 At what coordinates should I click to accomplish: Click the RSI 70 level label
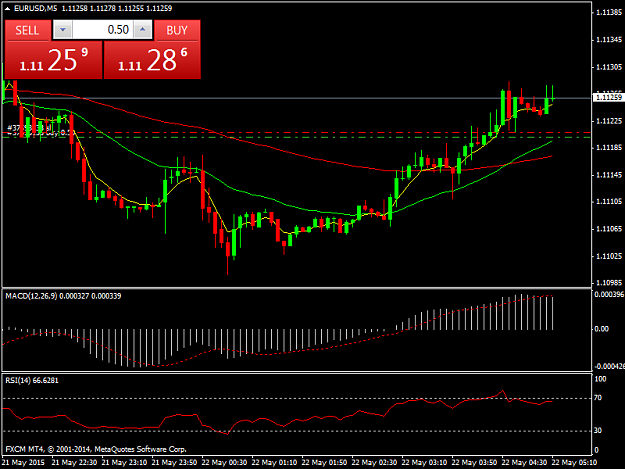click(598, 398)
